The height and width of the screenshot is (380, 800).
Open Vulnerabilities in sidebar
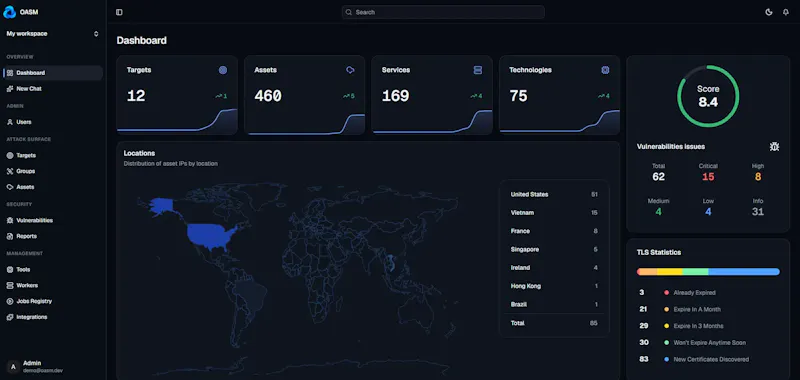[53, 220]
